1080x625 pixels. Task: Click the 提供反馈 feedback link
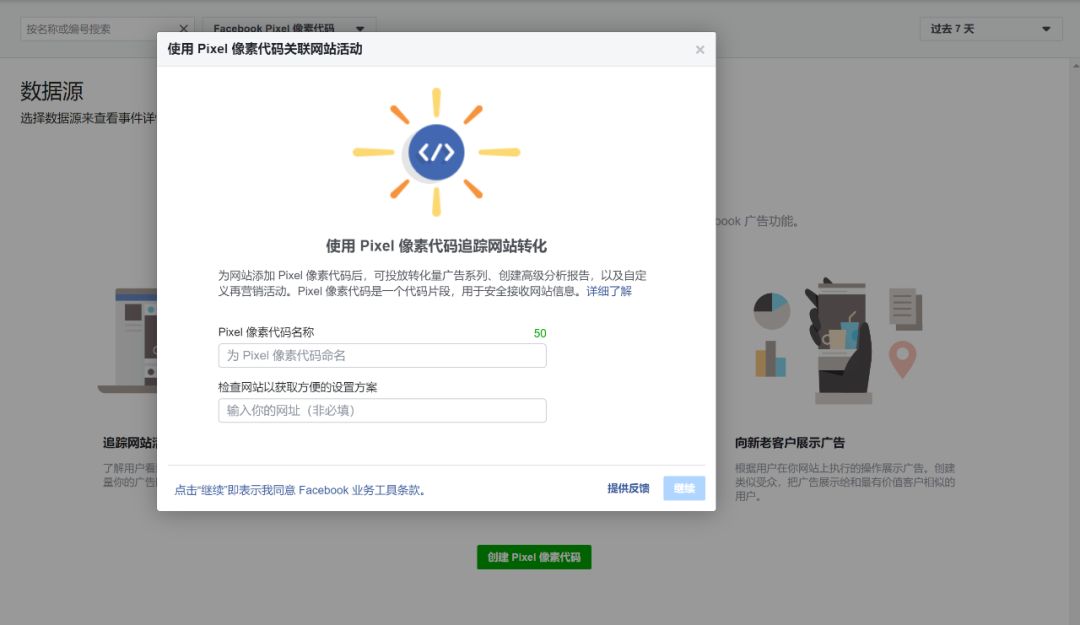628,488
